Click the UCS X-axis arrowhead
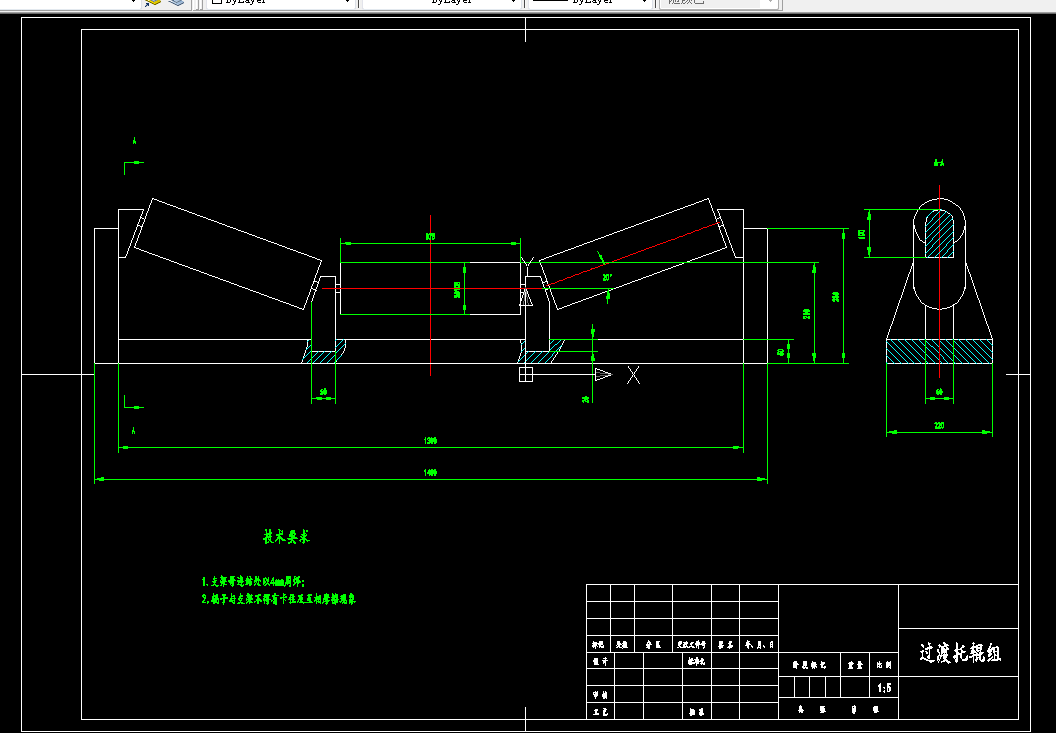1056x733 pixels. coord(603,375)
